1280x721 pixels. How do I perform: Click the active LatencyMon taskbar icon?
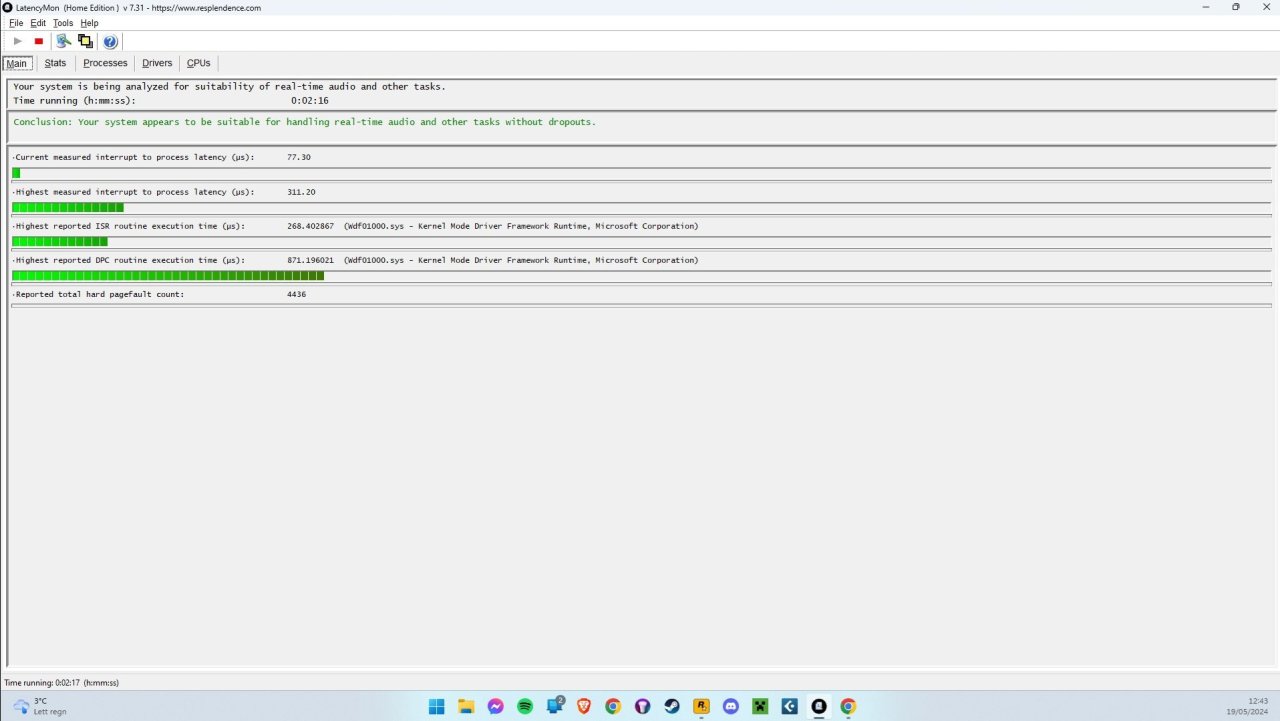pos(819,706)
